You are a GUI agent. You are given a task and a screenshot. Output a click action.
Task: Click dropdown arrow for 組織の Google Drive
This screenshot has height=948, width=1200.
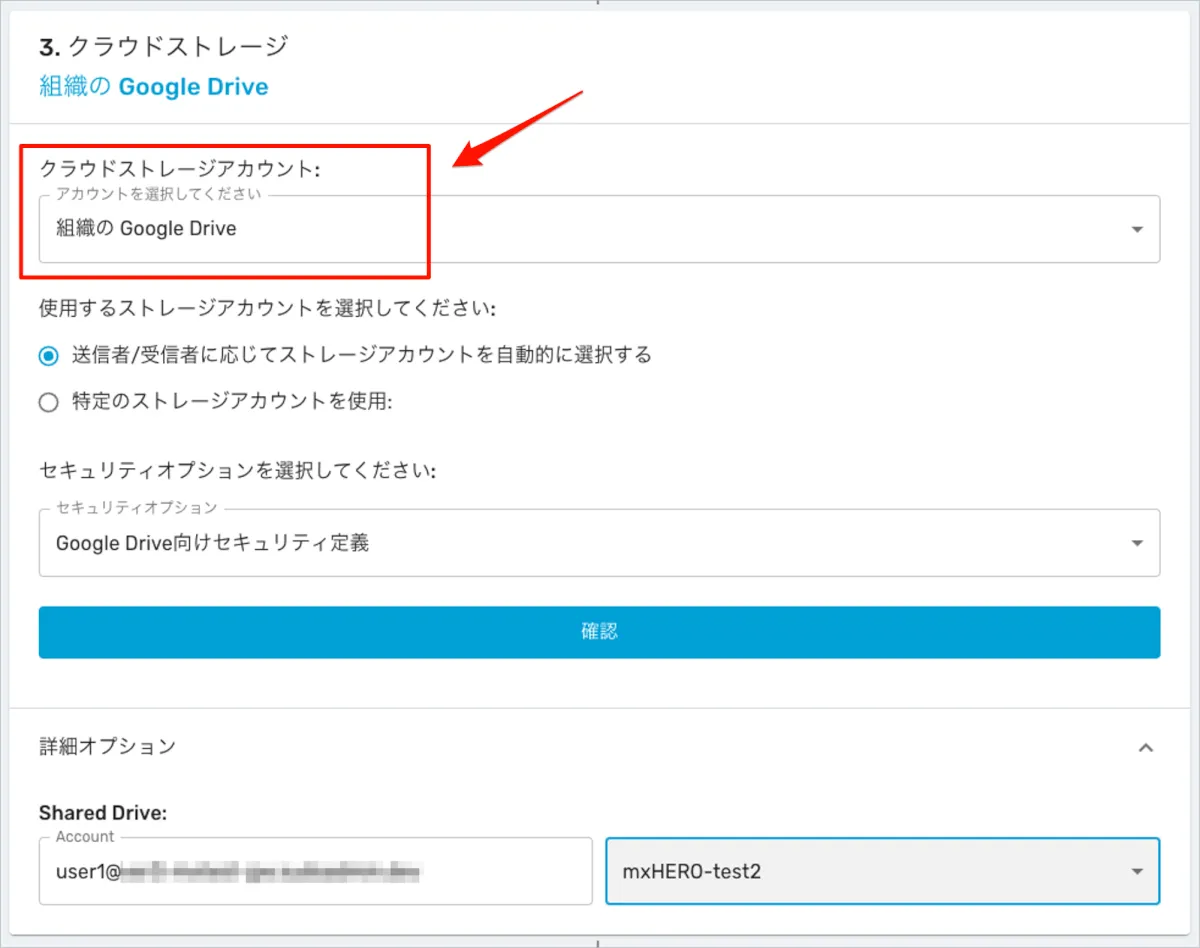[1137, 230]
